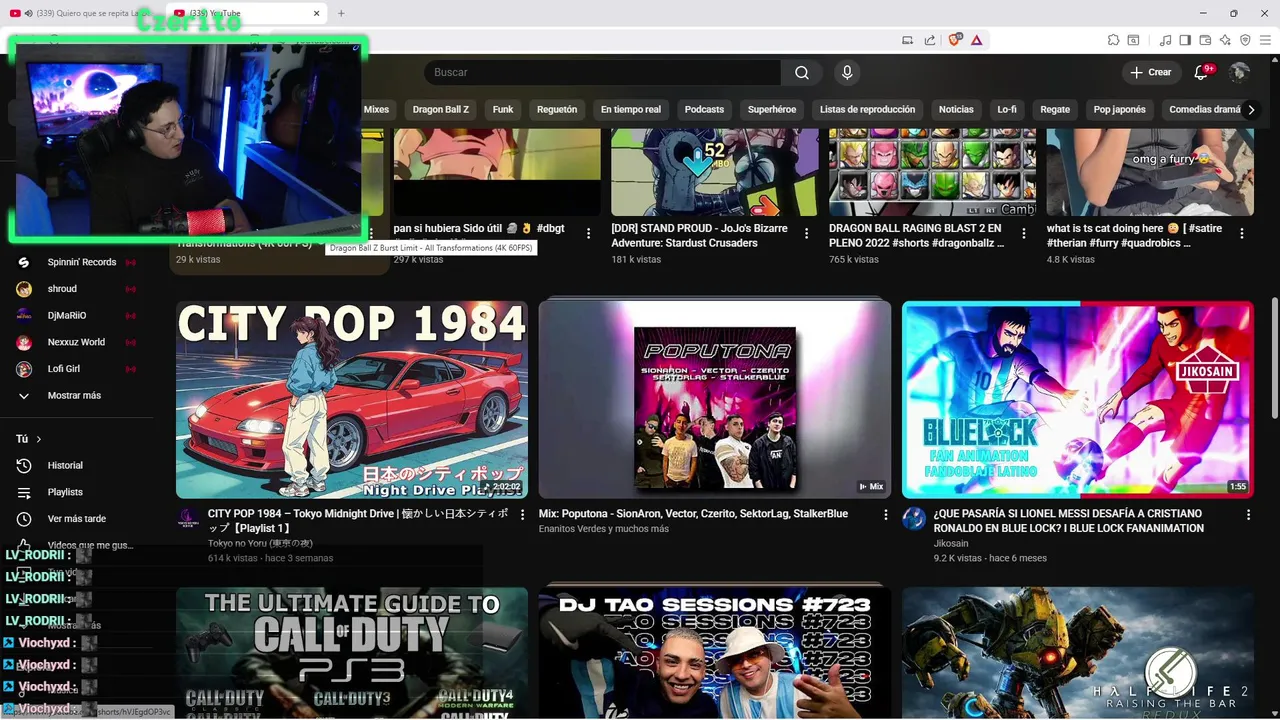Open the Messi vs Cristiano Blue Lock title link
This screenshot has width=1280, height=720.
point(1068,520)
